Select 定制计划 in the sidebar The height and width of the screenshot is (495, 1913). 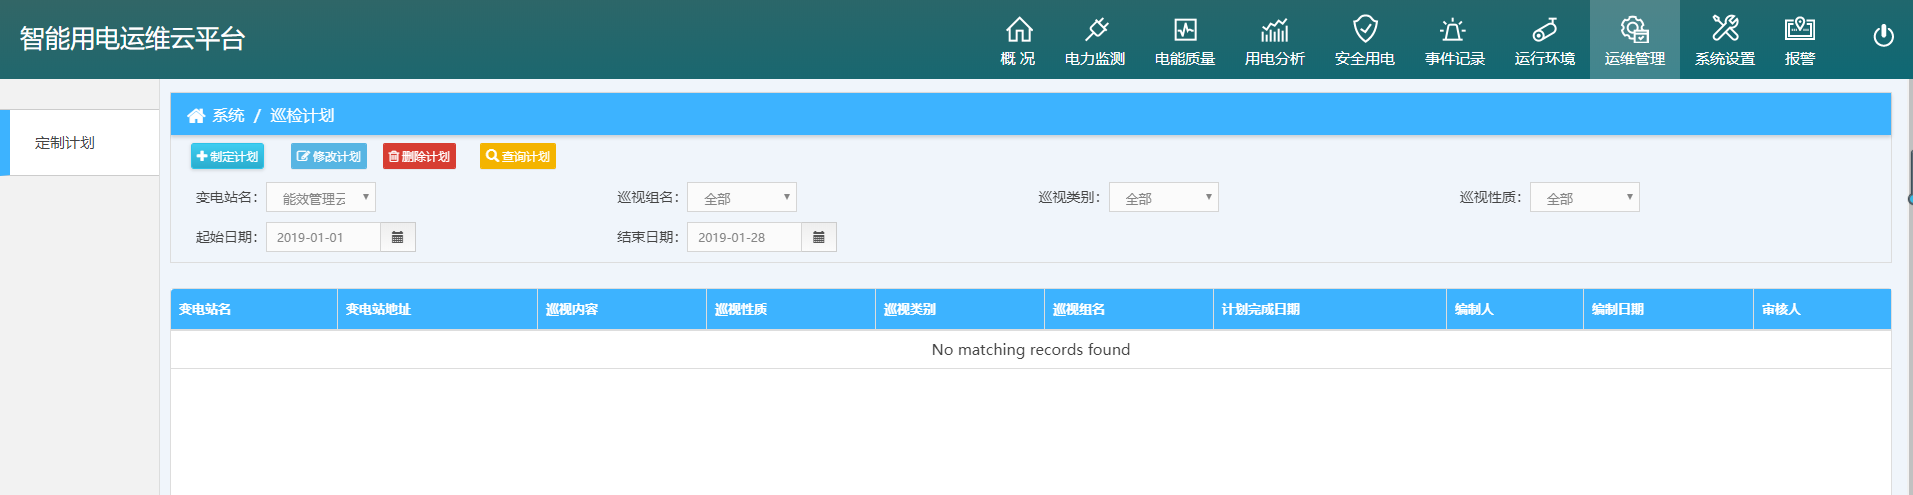coord(65,143)
